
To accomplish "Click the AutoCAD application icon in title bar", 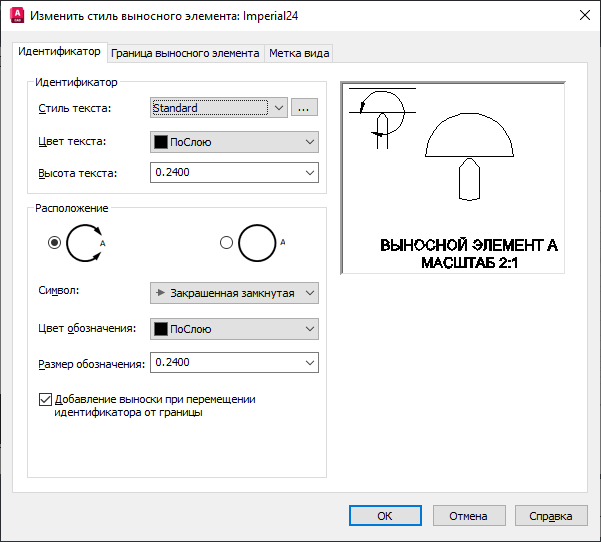I will click(x=17, y=16).
